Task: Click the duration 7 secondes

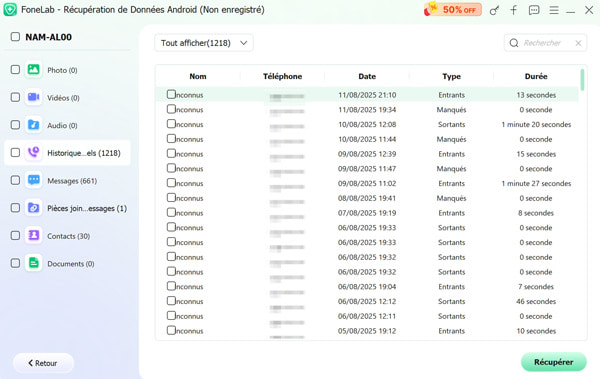Action: [536, 286]
